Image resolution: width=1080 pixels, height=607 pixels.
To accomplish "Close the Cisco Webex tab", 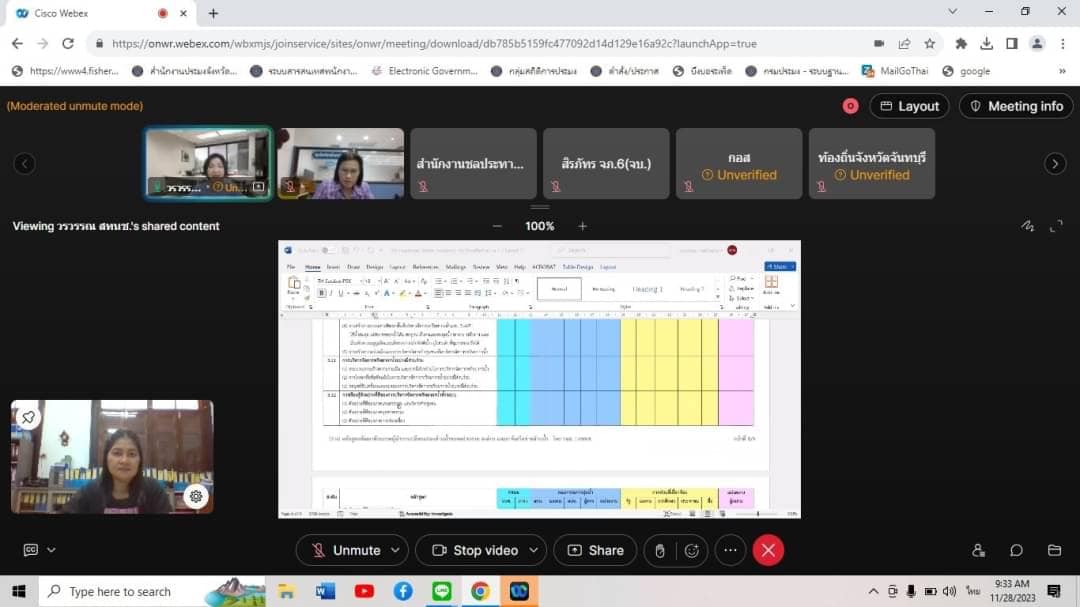I will [183, 13].
